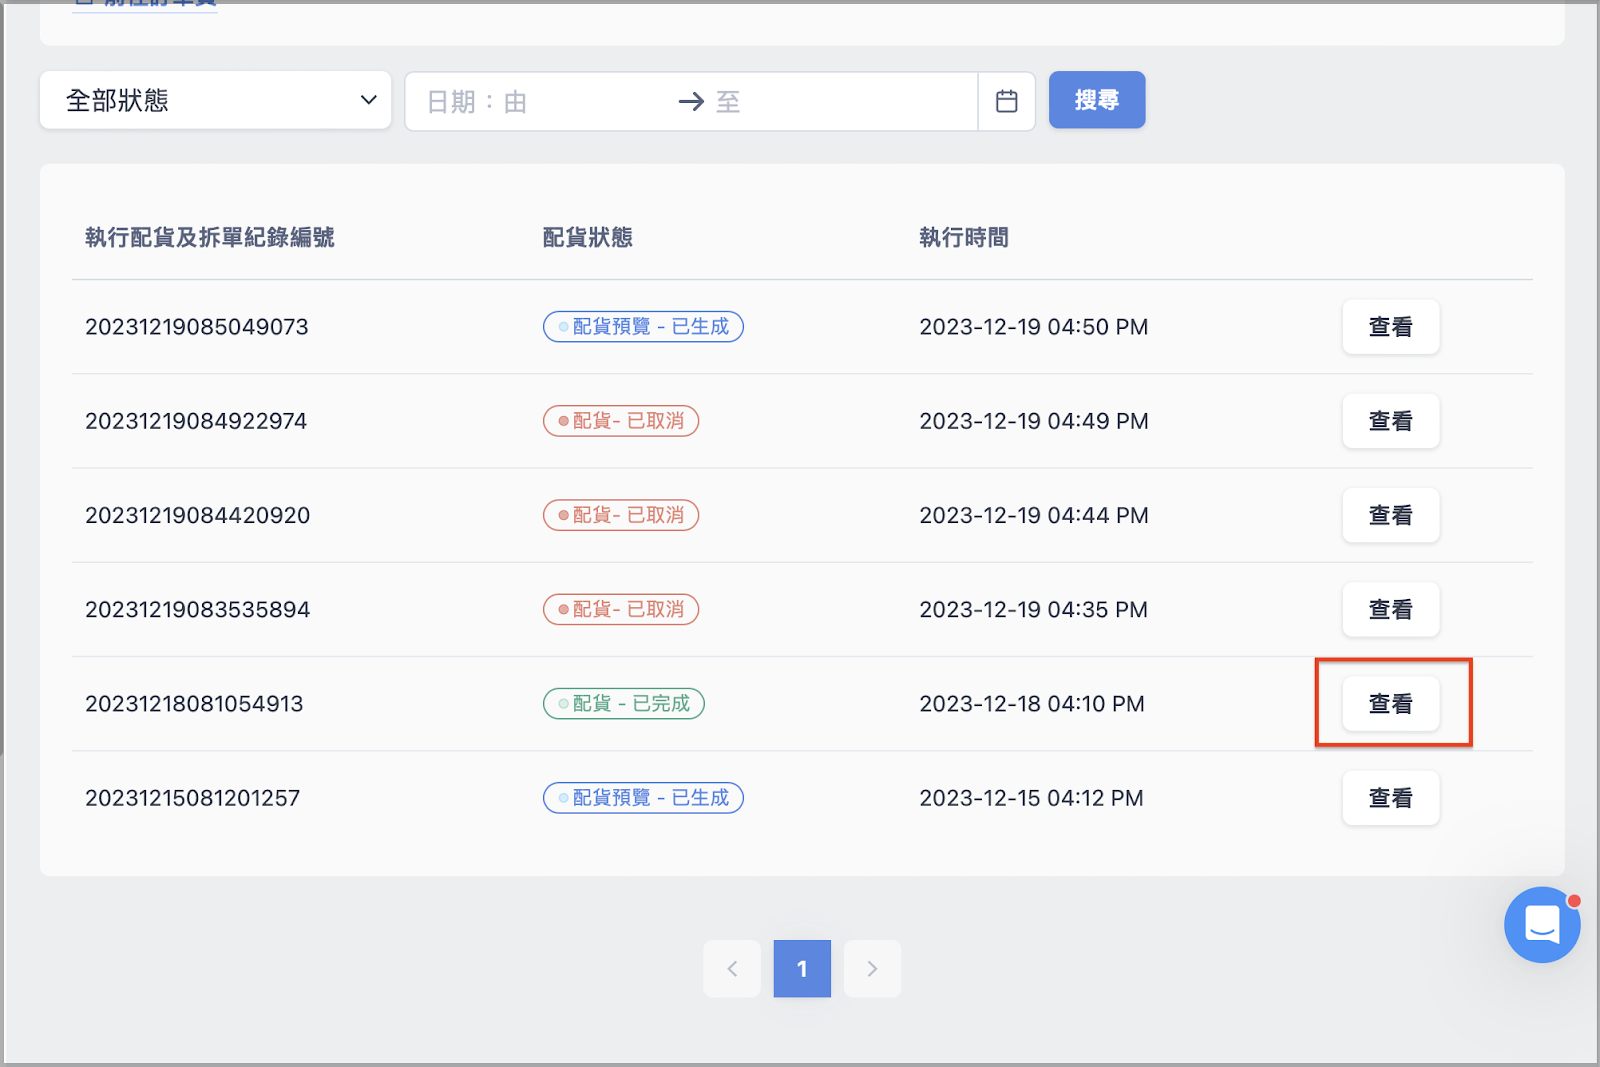Image resolution: width=1600 pixels, height=1067 pixels.
Task: Go to previous page arrow
Action: pyautogui.click(x=732, y=968)
